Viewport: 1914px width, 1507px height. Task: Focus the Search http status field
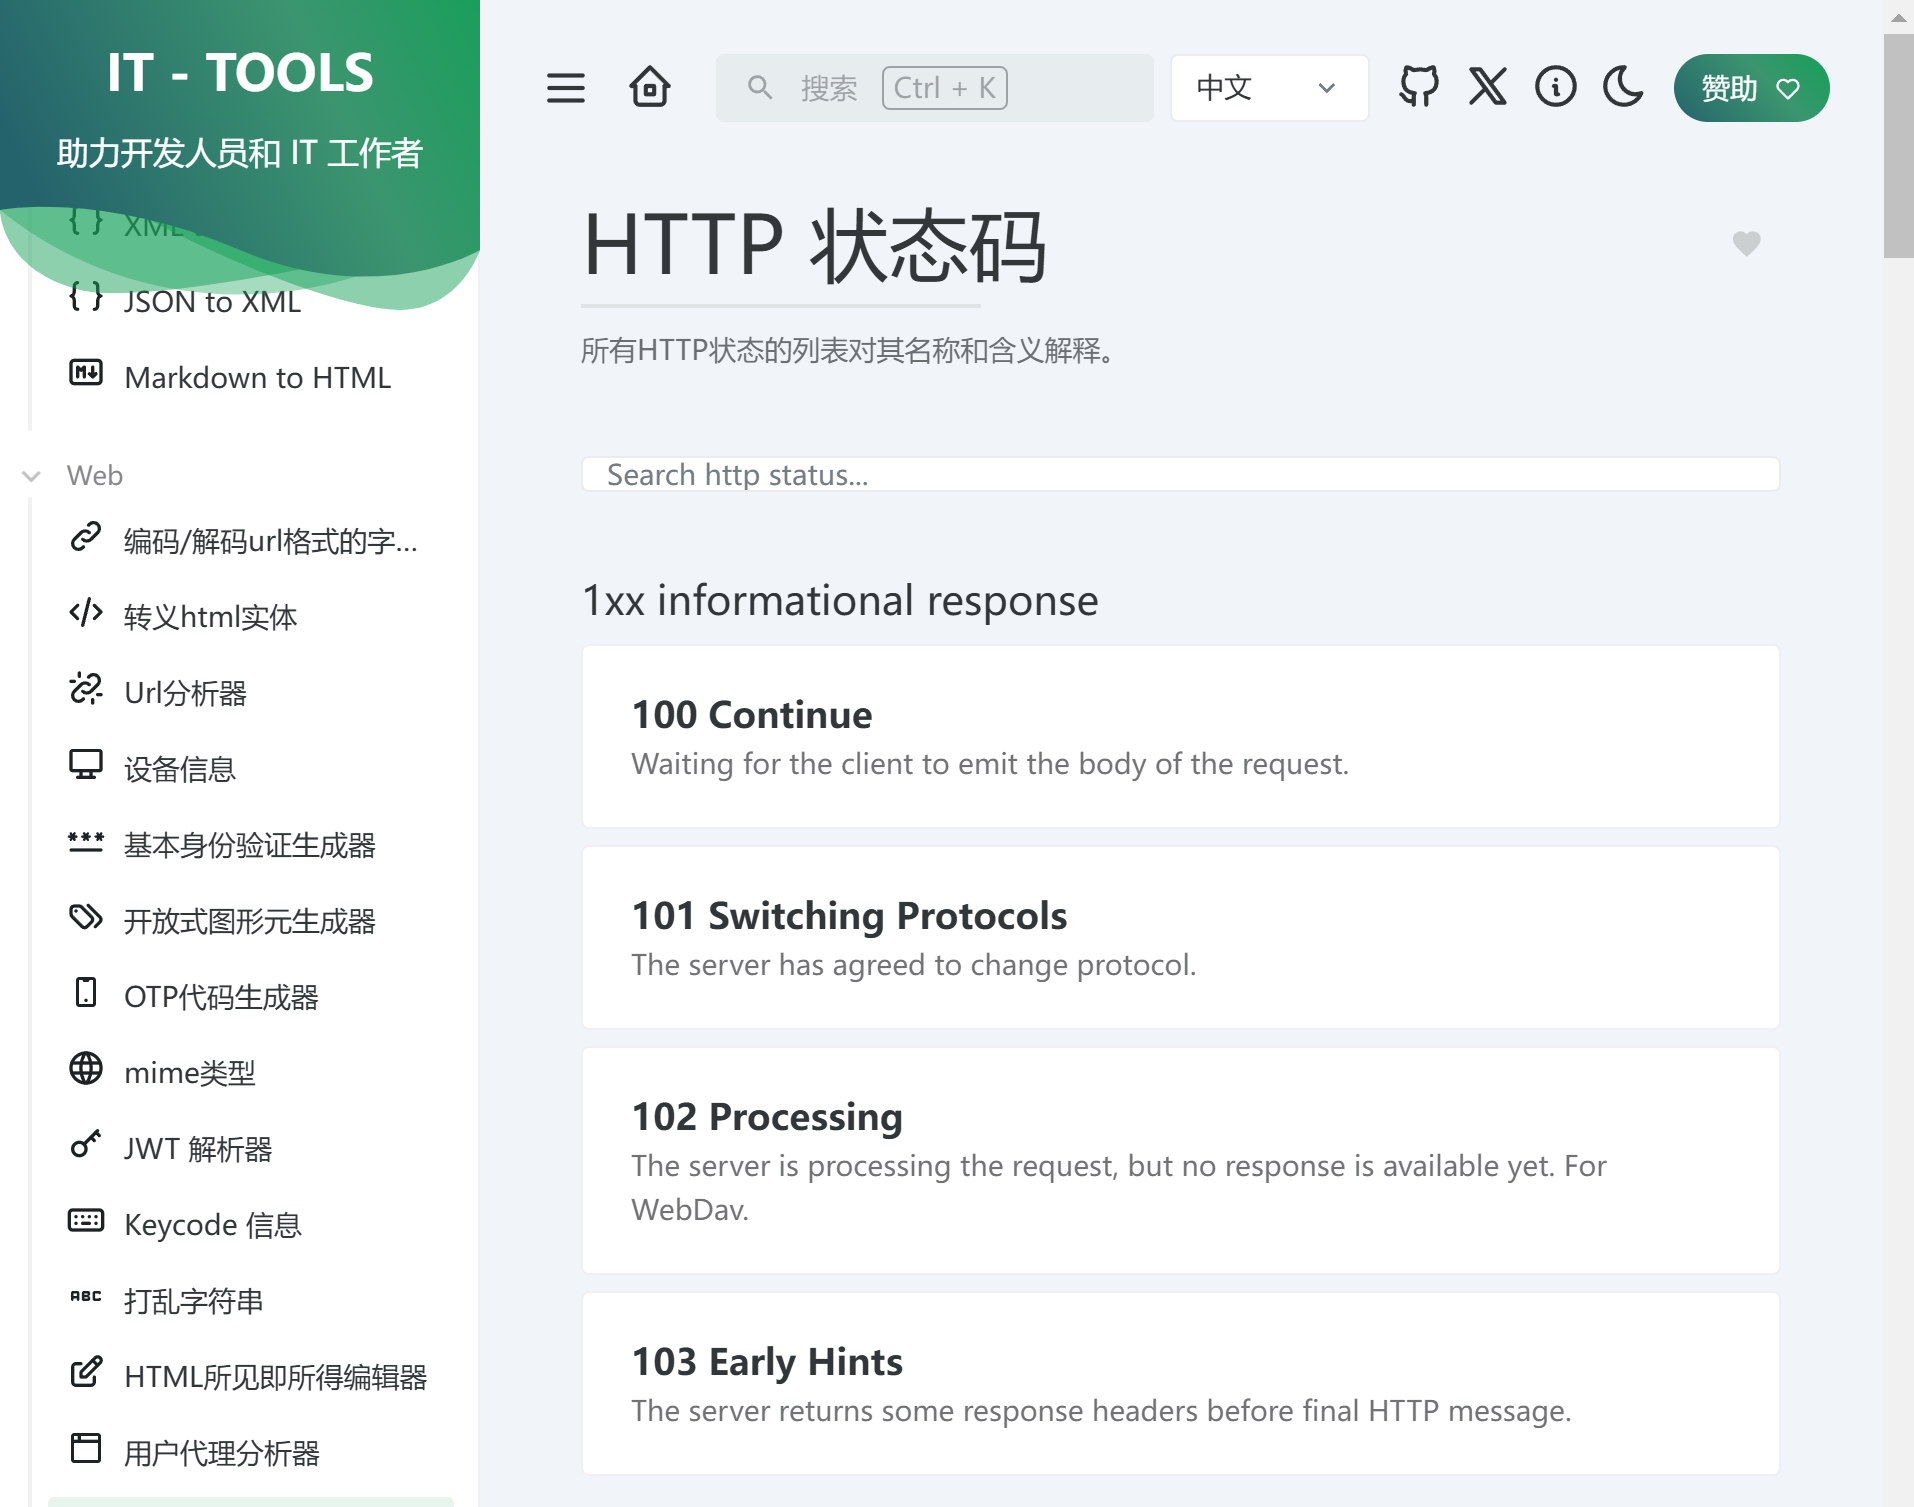point(1180,475)
